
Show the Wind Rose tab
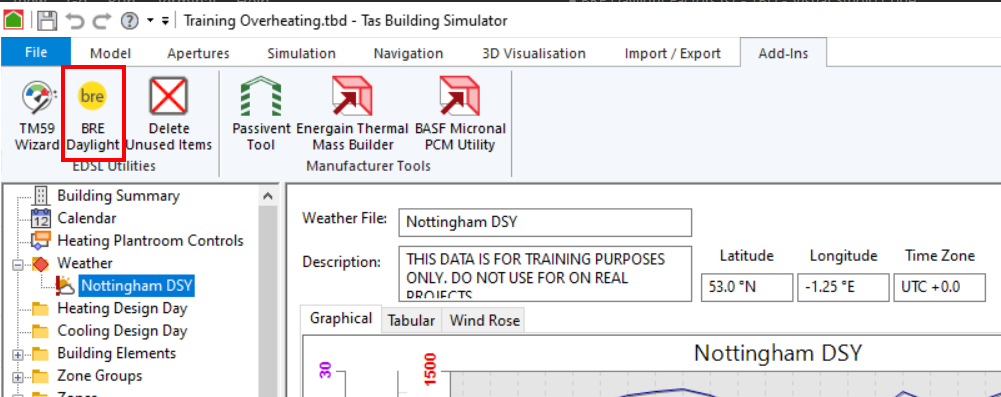485,320
